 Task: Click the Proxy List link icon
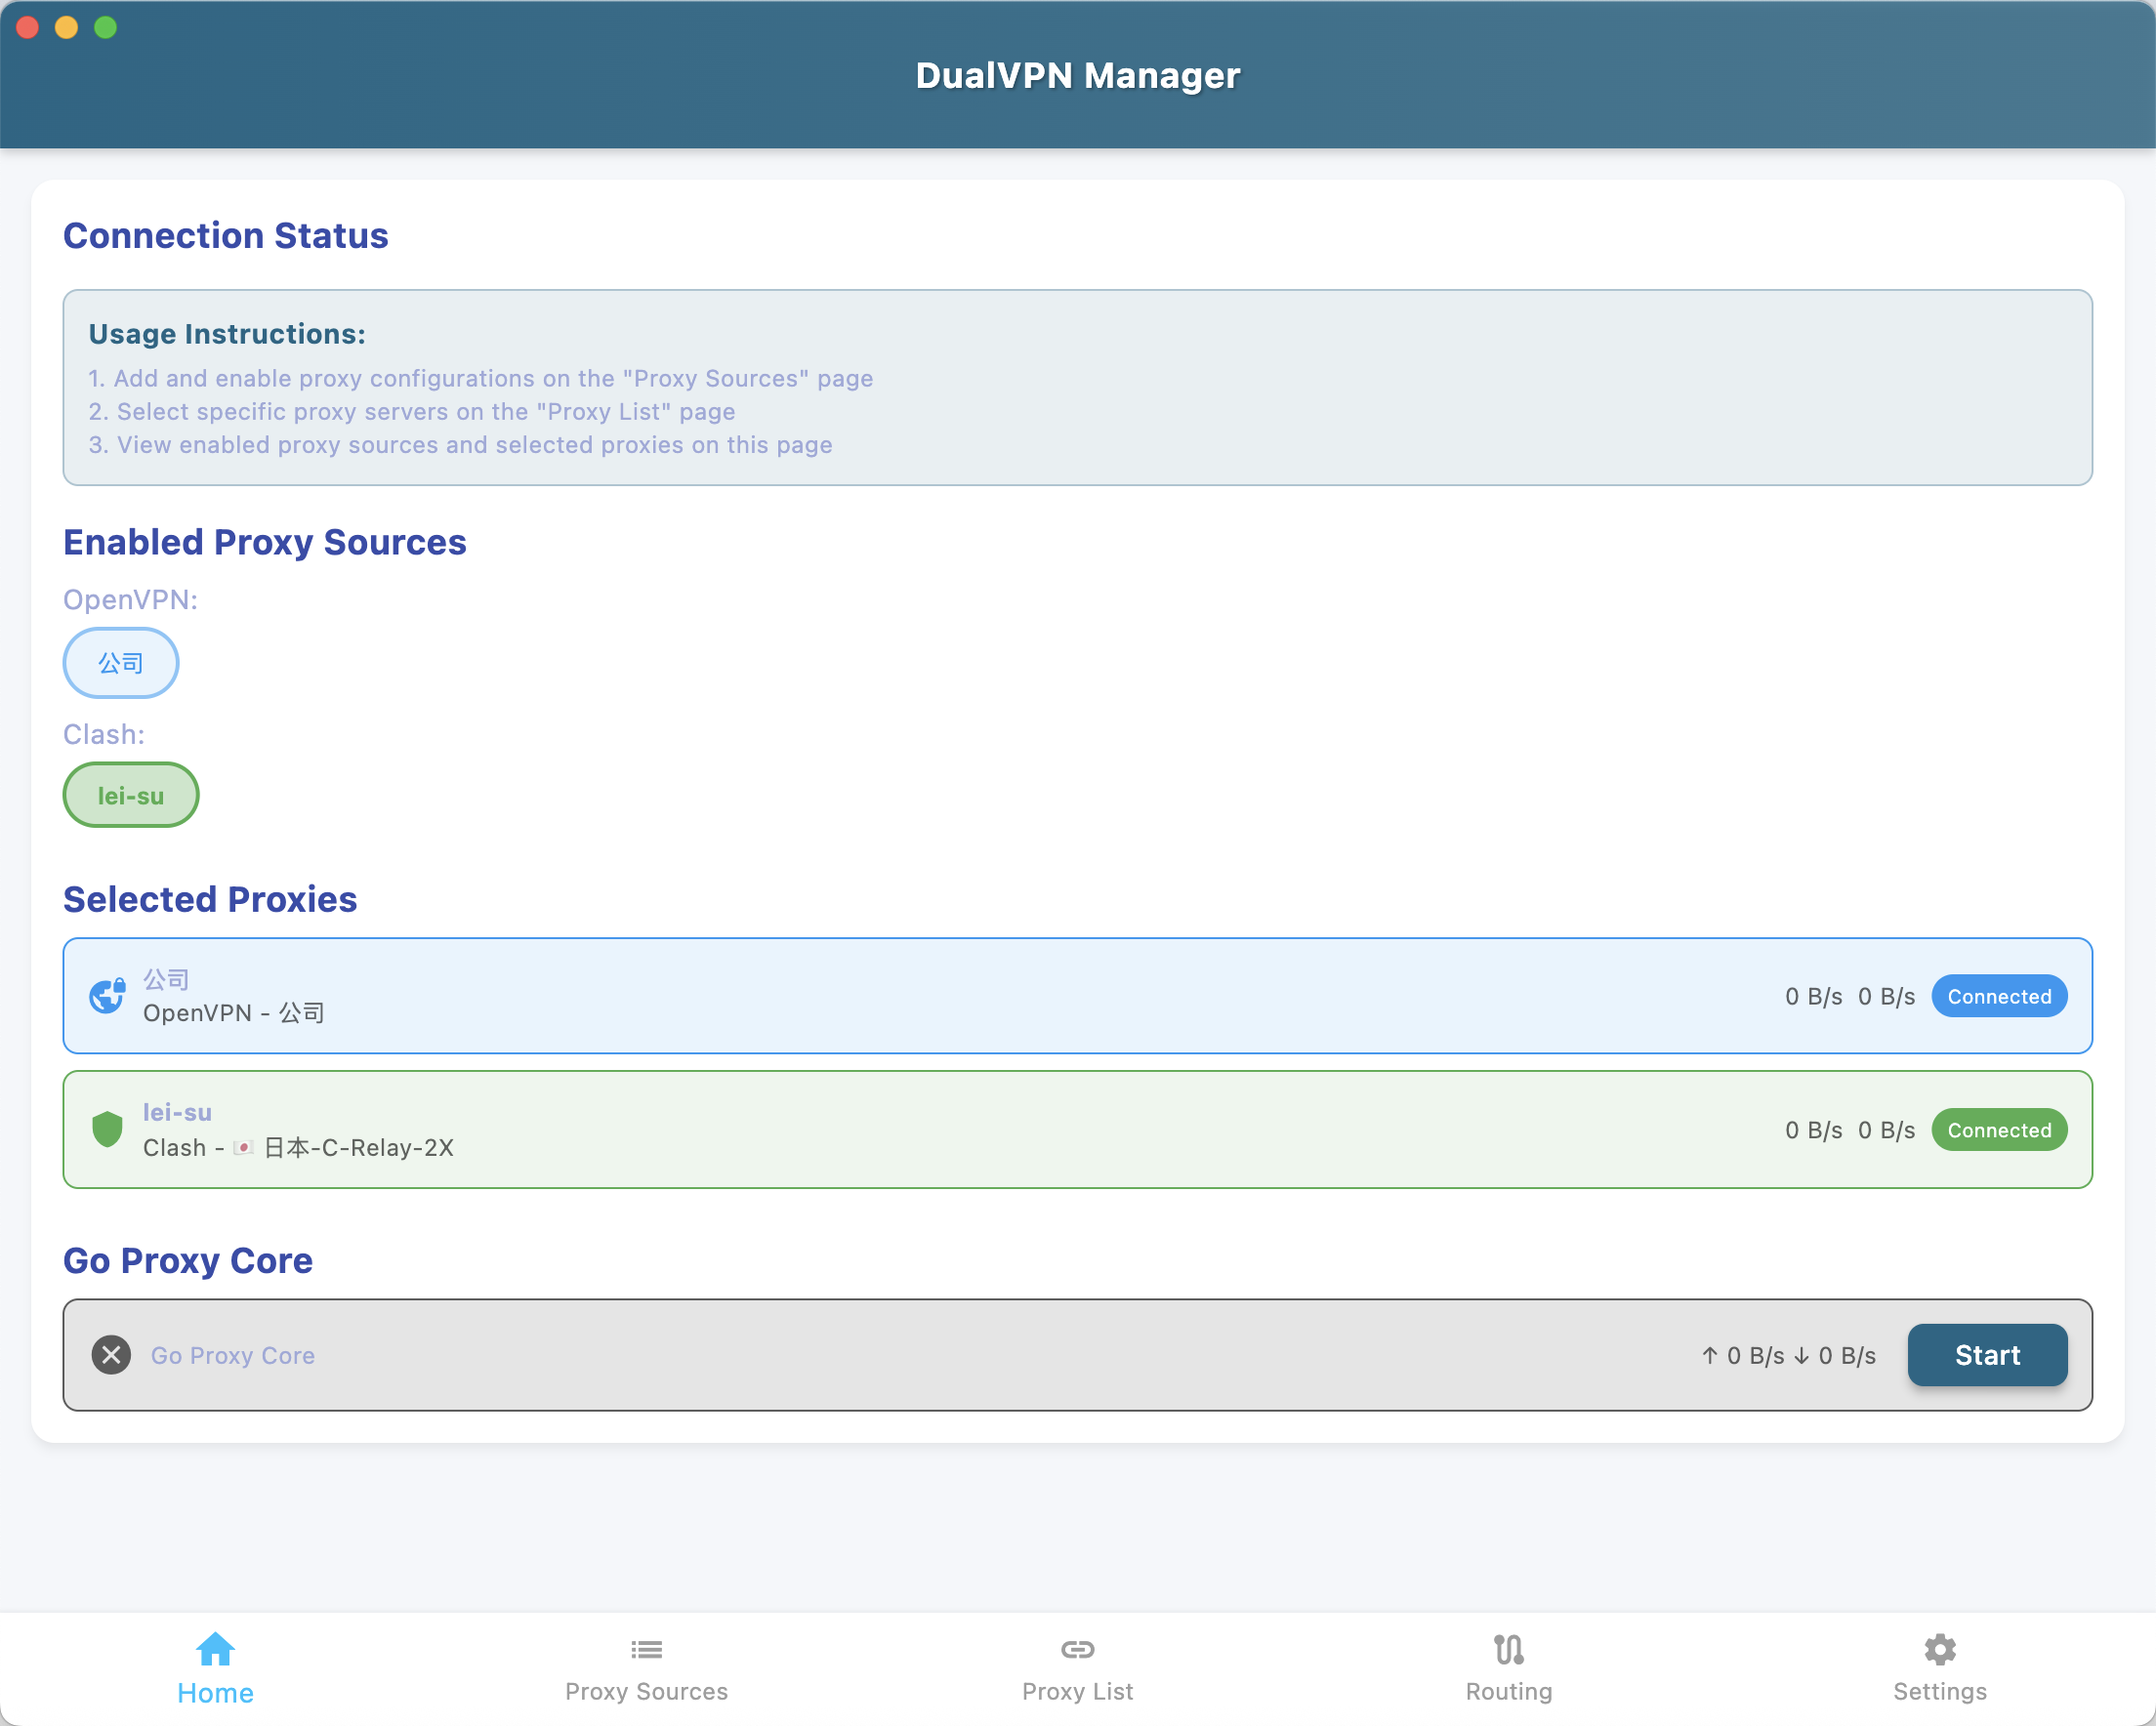click(x=1077, y=1649)
